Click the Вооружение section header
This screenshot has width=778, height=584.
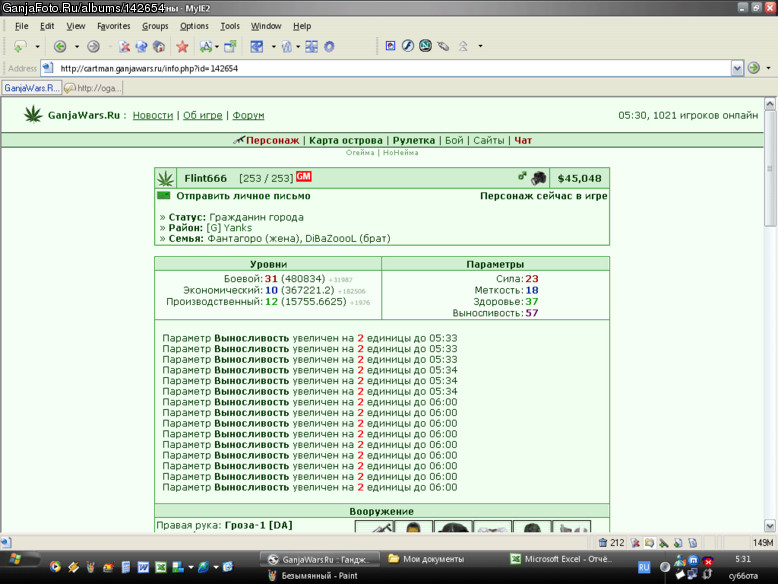click(x=382, y=511)
